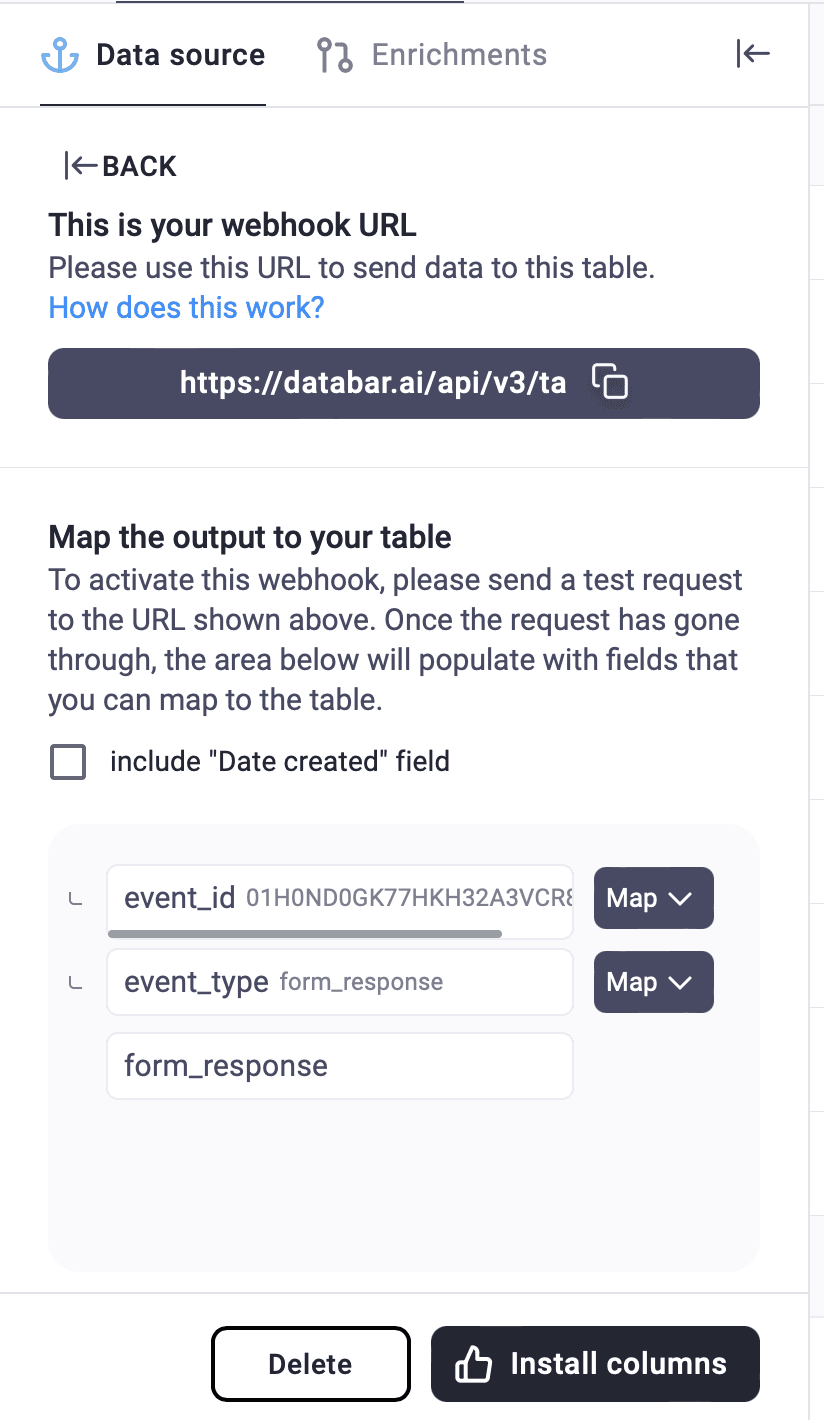
Task: Copy the webhook URL using the copy icon
Action: tap(611, 383)
